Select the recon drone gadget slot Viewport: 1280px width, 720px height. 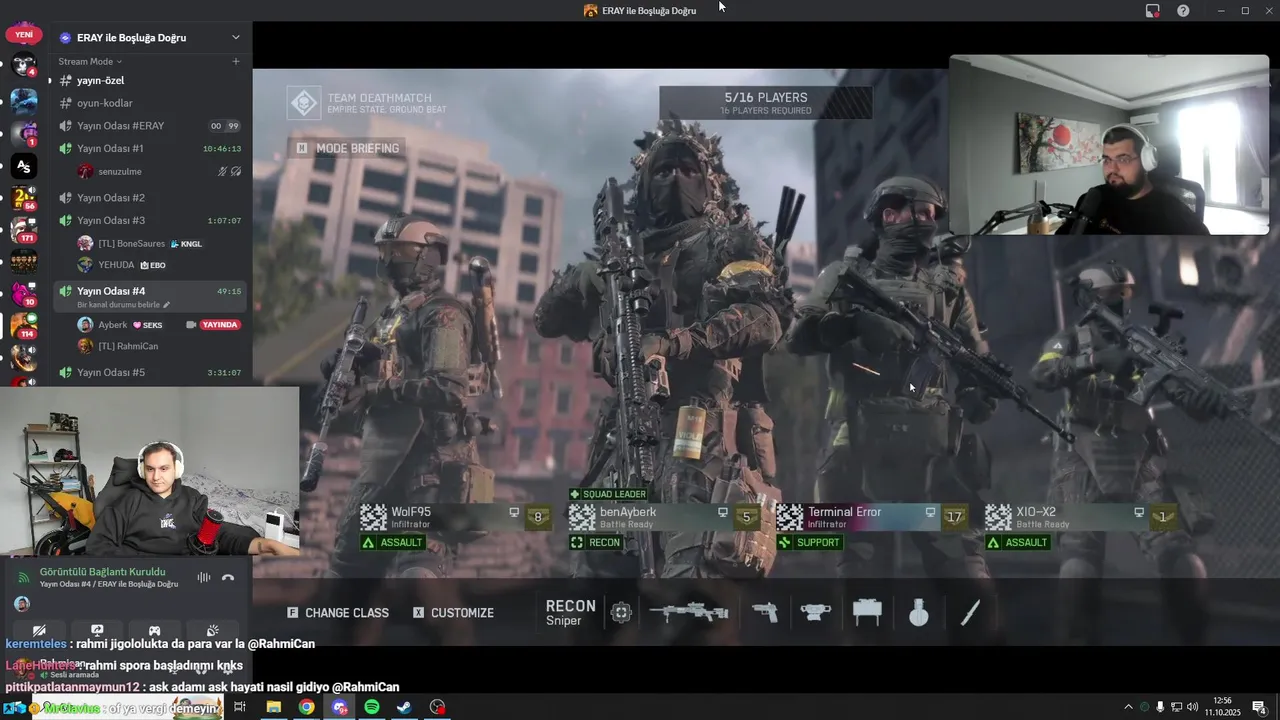(816, 612)
